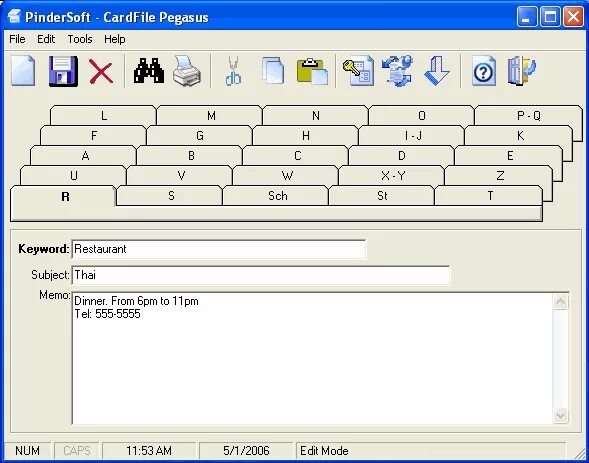Open search with binoculars icon

coord(149,71)
